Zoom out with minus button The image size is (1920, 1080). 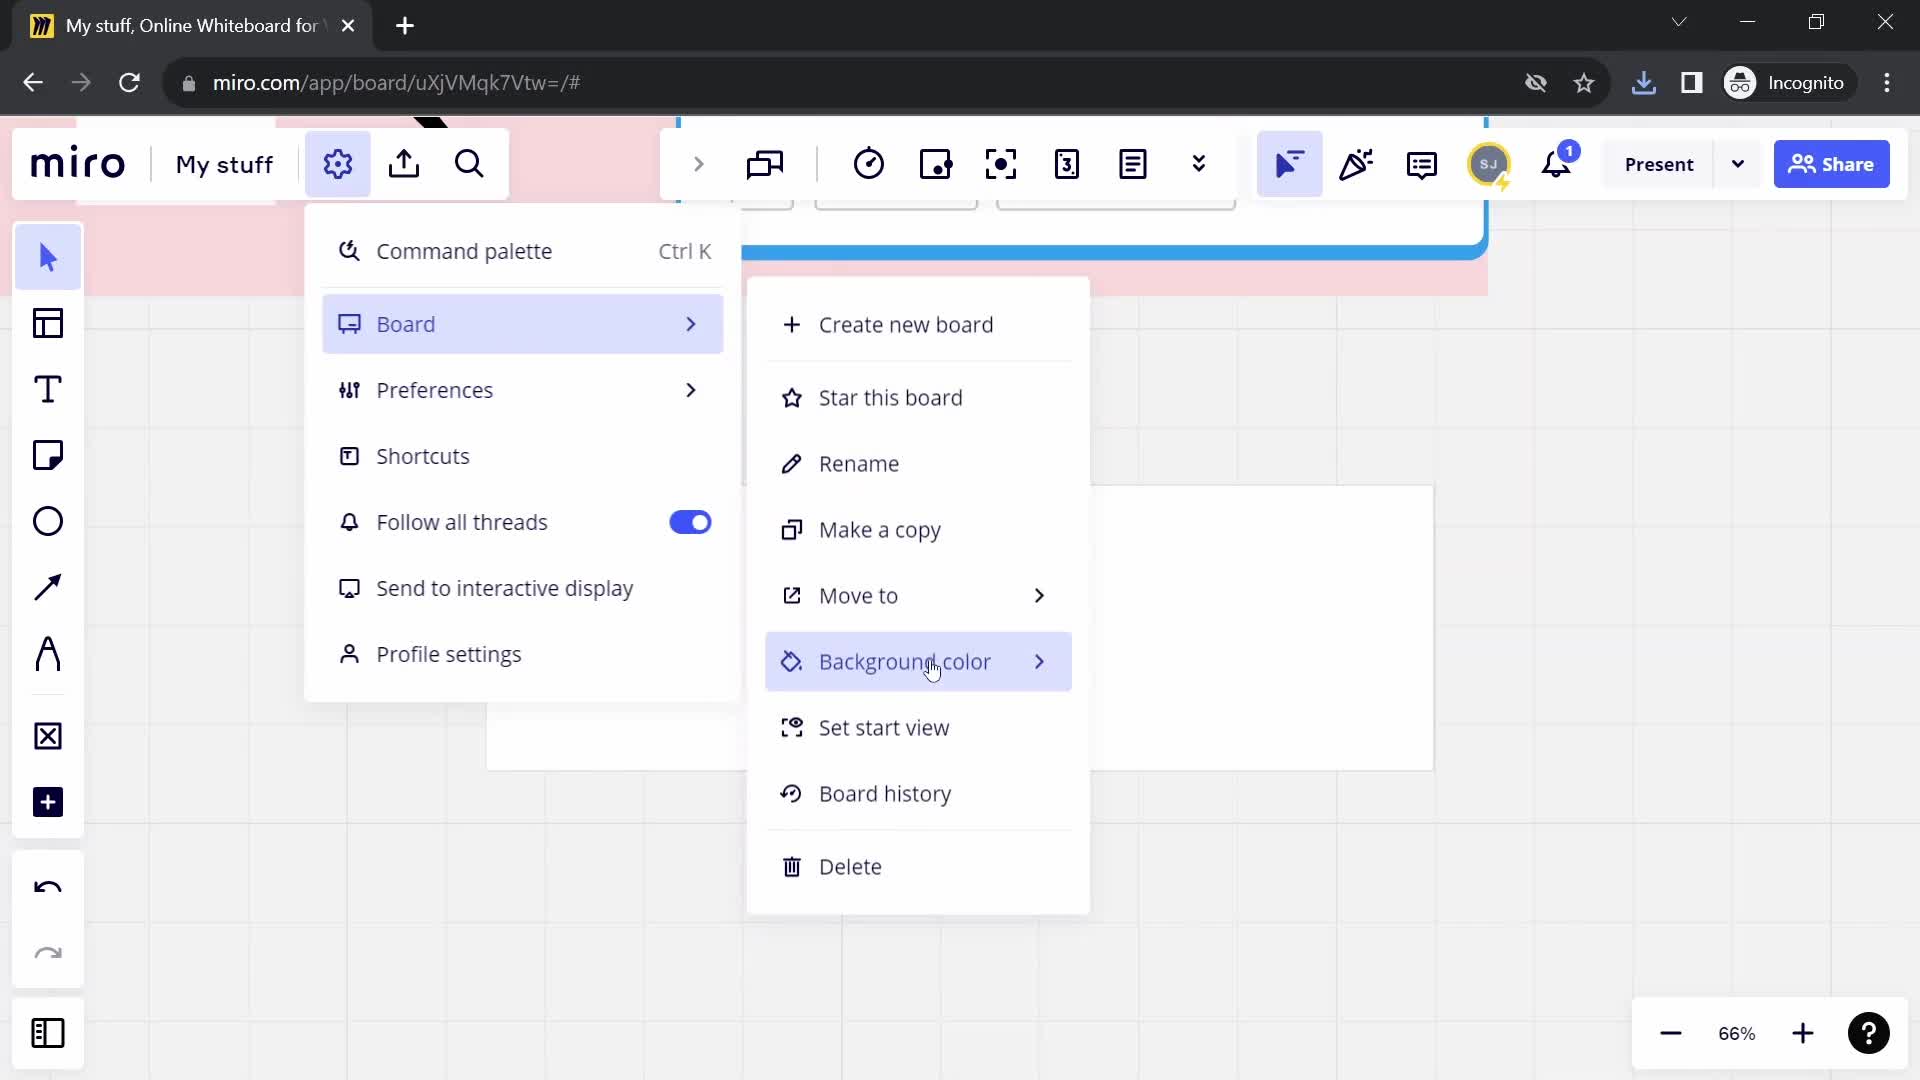coord(1671,1033)
